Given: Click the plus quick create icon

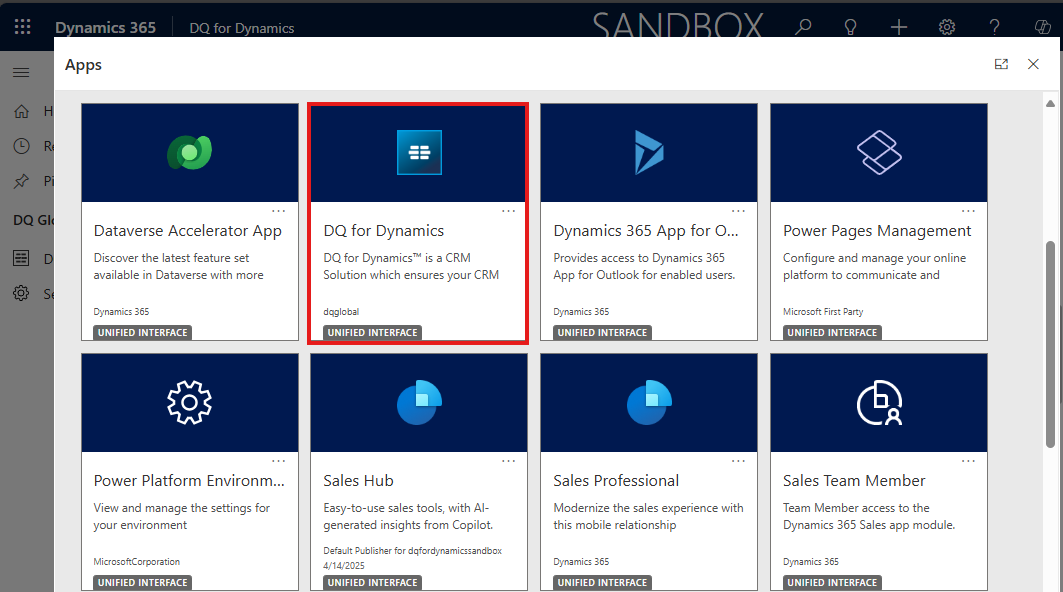Looking at the screenshot, I should tap(899, 27).
